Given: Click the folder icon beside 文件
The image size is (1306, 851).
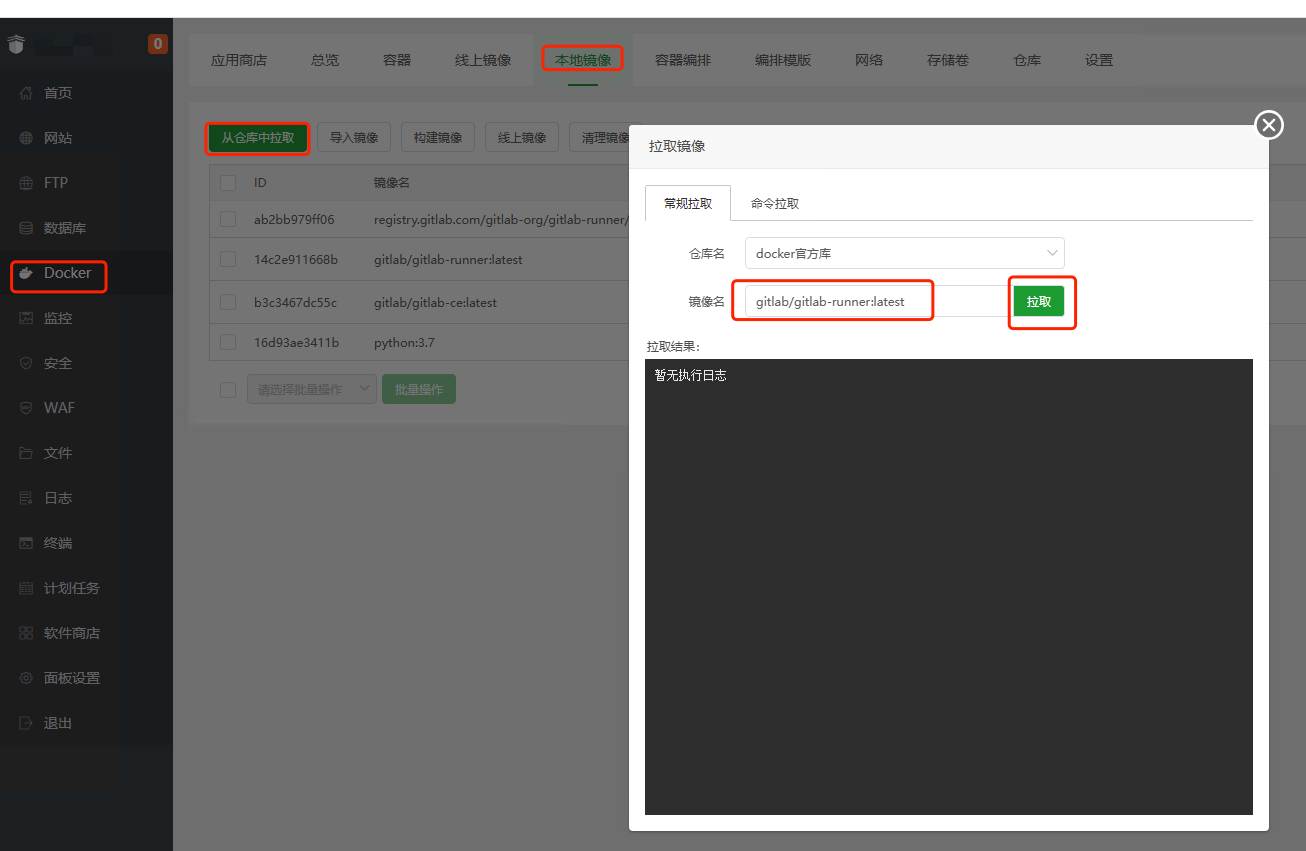Looking at the screenshot, I should (26, 453).
